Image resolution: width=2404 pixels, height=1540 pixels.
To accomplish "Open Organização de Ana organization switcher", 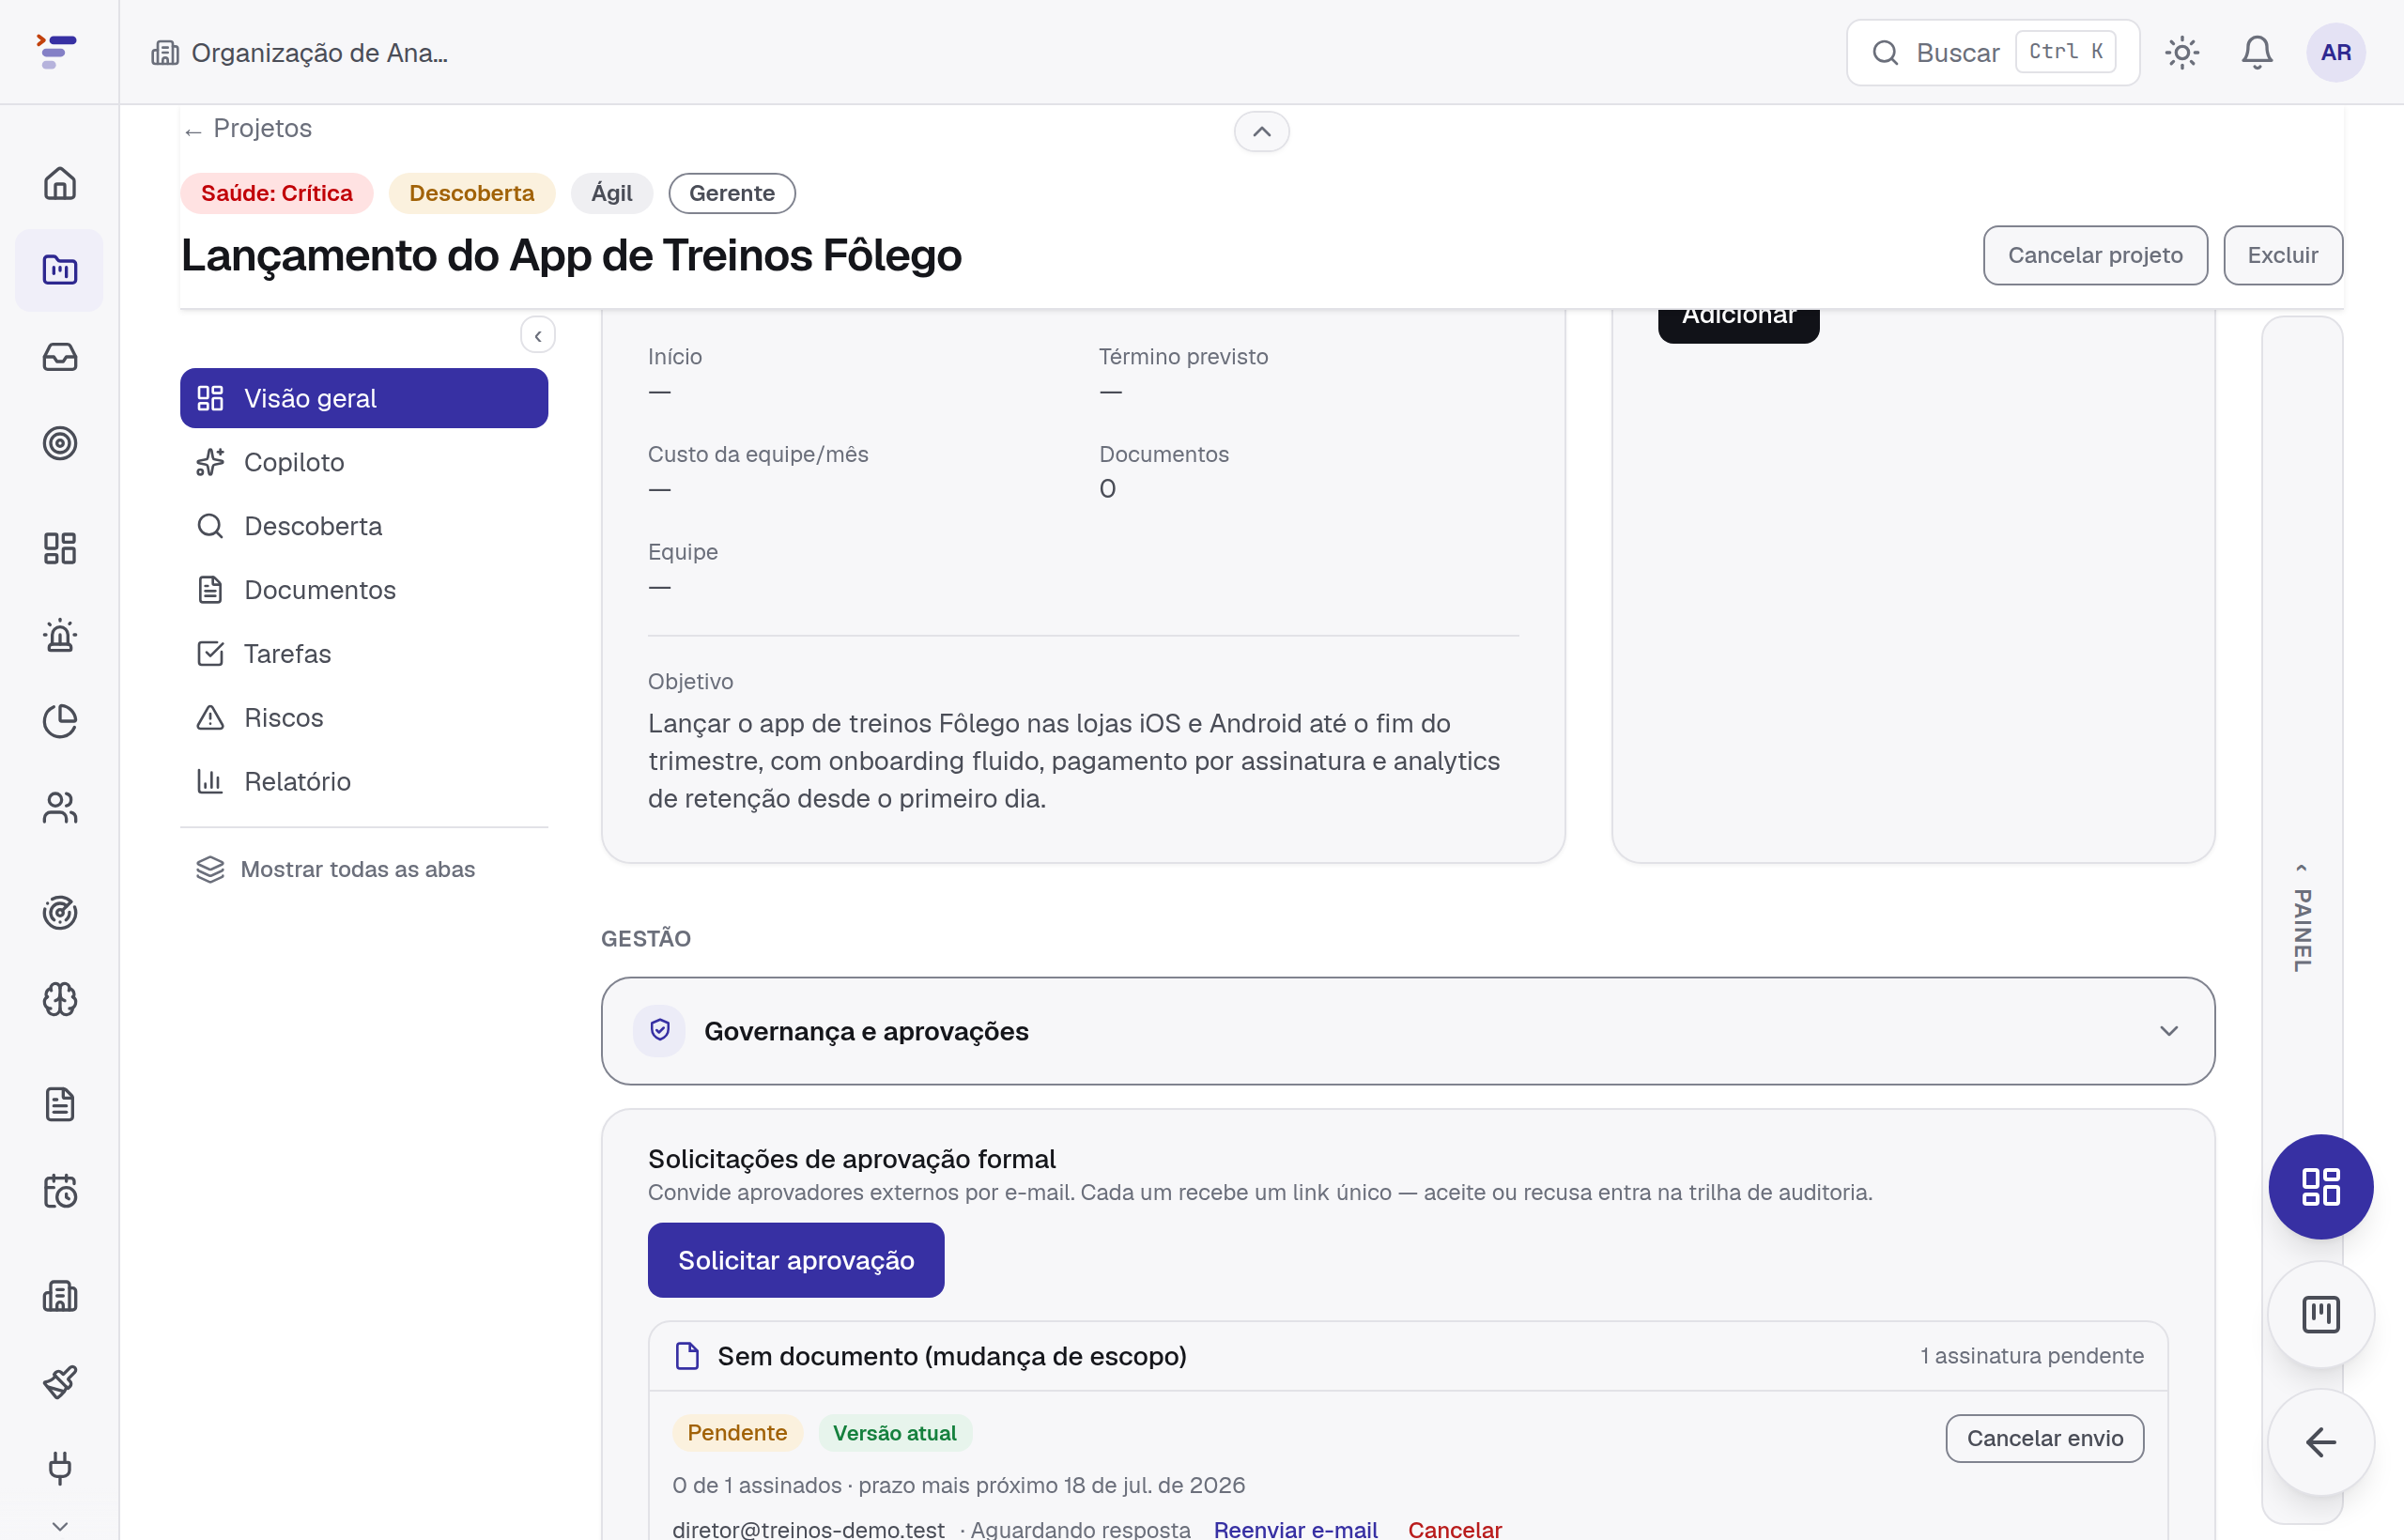I will (299, 52).
